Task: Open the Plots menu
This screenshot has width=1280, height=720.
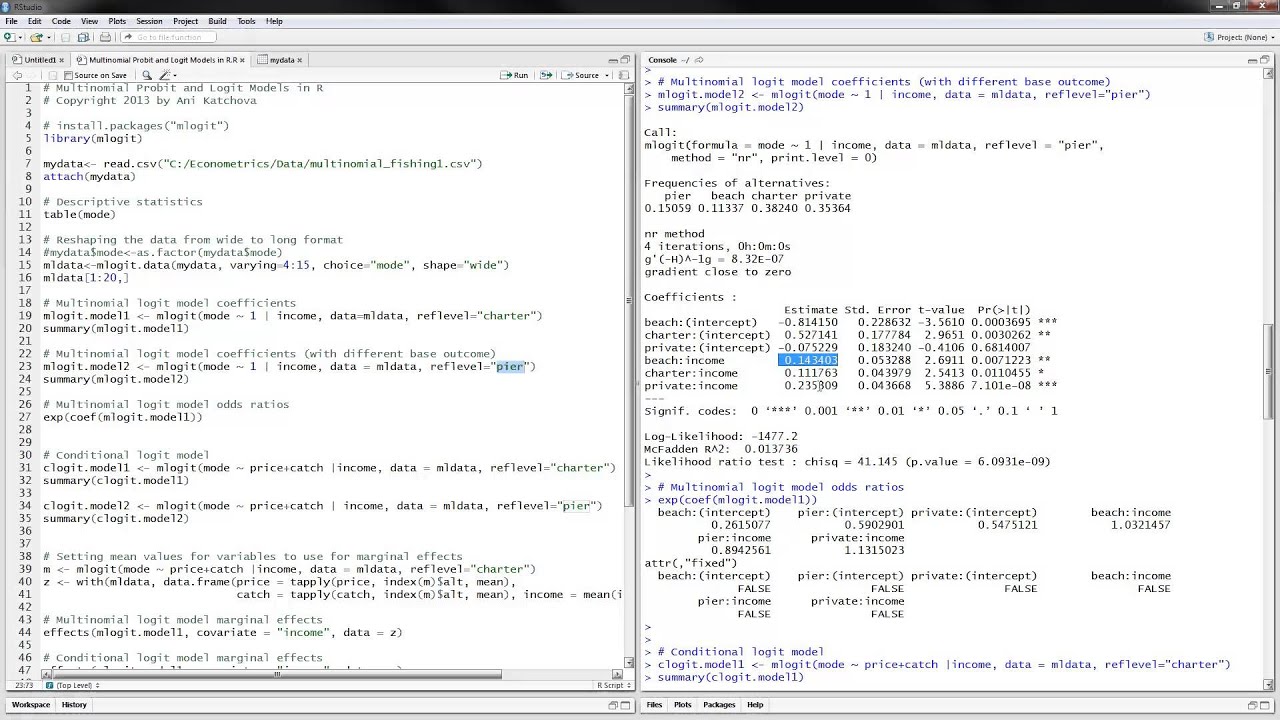Action: pyautogui.click(x=117, y=21)
